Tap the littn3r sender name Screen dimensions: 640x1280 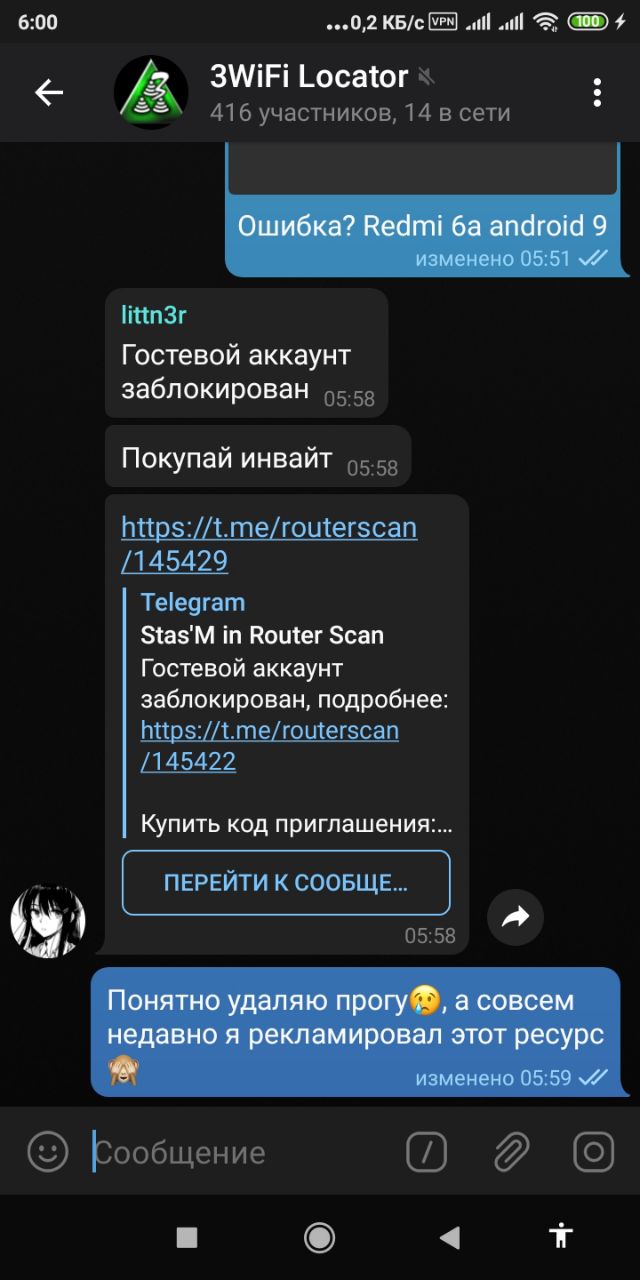pyautogui.click(x=154, y=315)
